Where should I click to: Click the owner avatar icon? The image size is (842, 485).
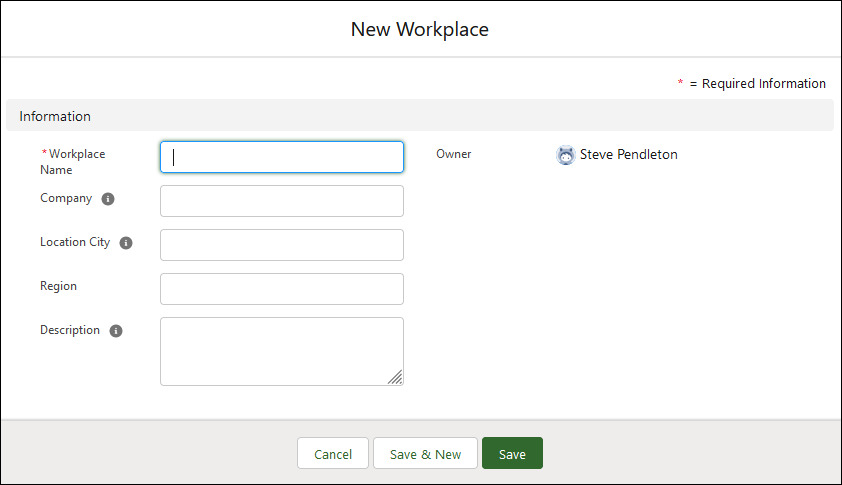pos(566,155)
